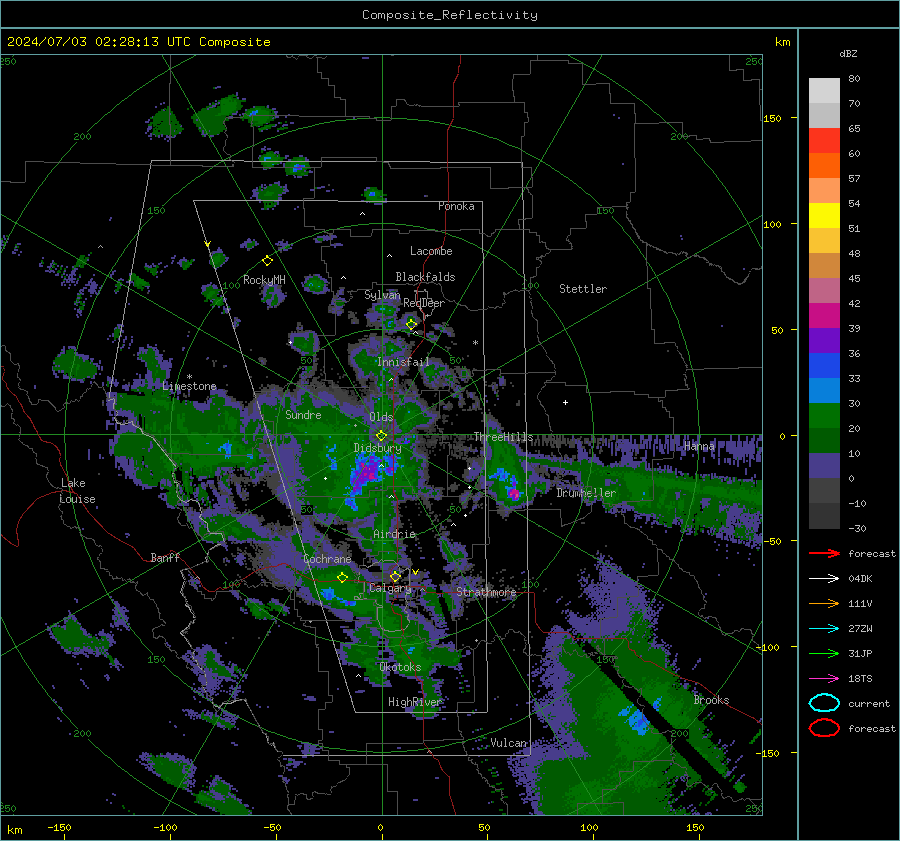This screenshot has height=841, width=900.
Task: Click the Cochrane city label
Action: (x=327, y=559)
